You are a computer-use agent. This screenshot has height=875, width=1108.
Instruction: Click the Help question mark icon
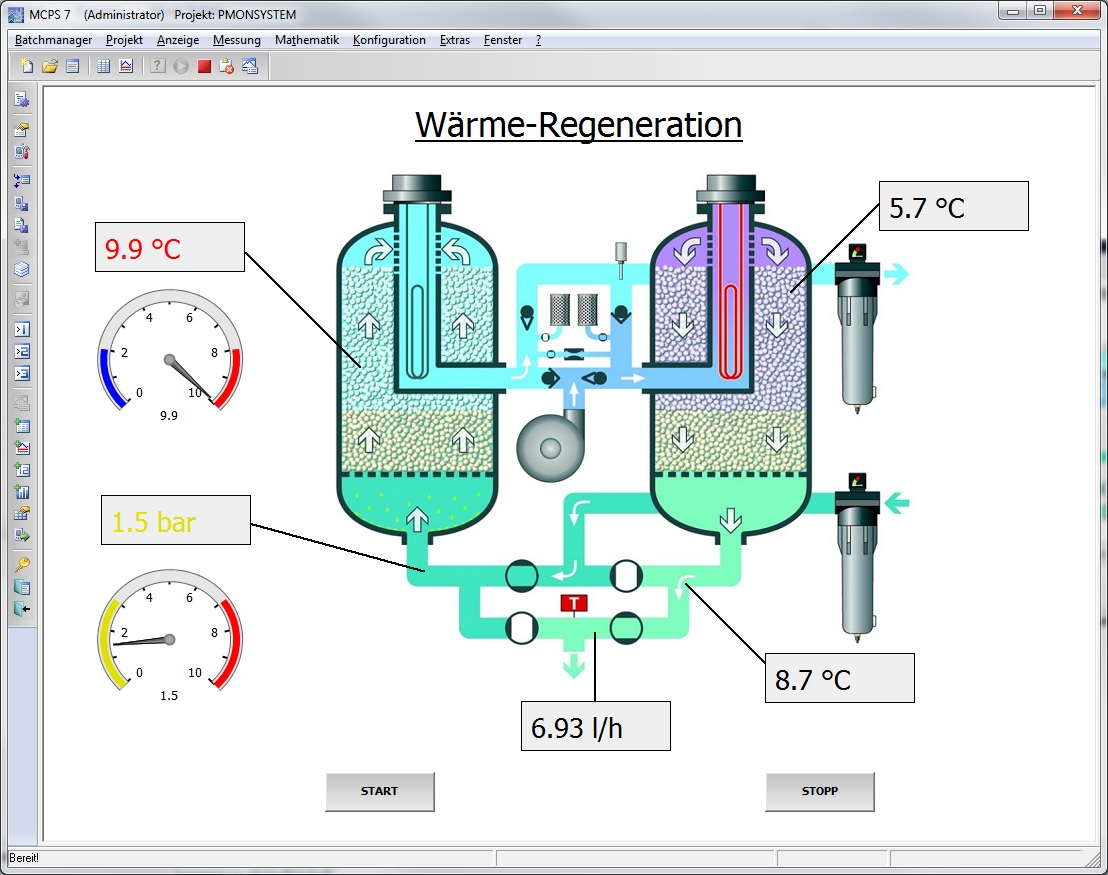pyautogui.click(x=157, y=66)
